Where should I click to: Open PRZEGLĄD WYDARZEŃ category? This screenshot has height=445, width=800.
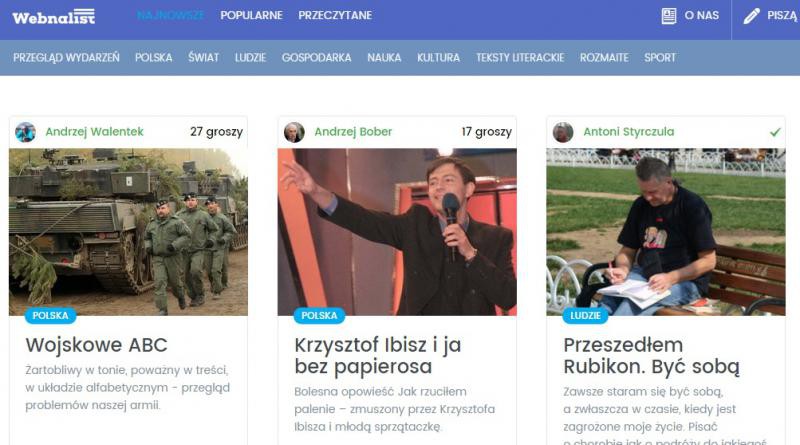[x=66, y=58]
